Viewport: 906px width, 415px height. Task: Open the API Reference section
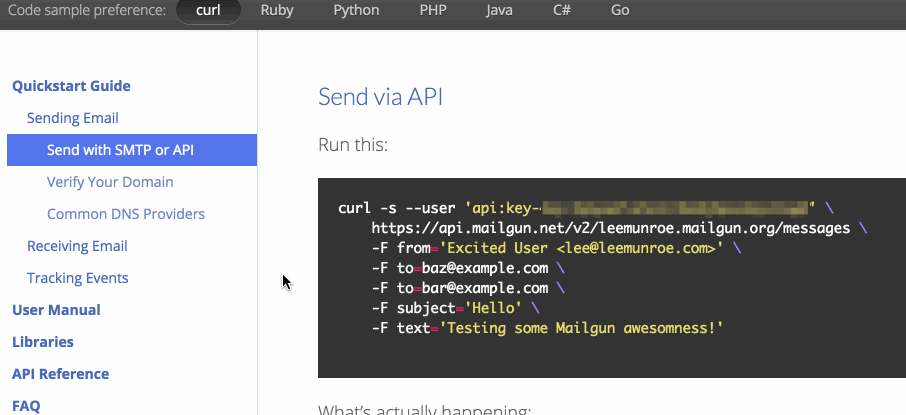point(61,374)
